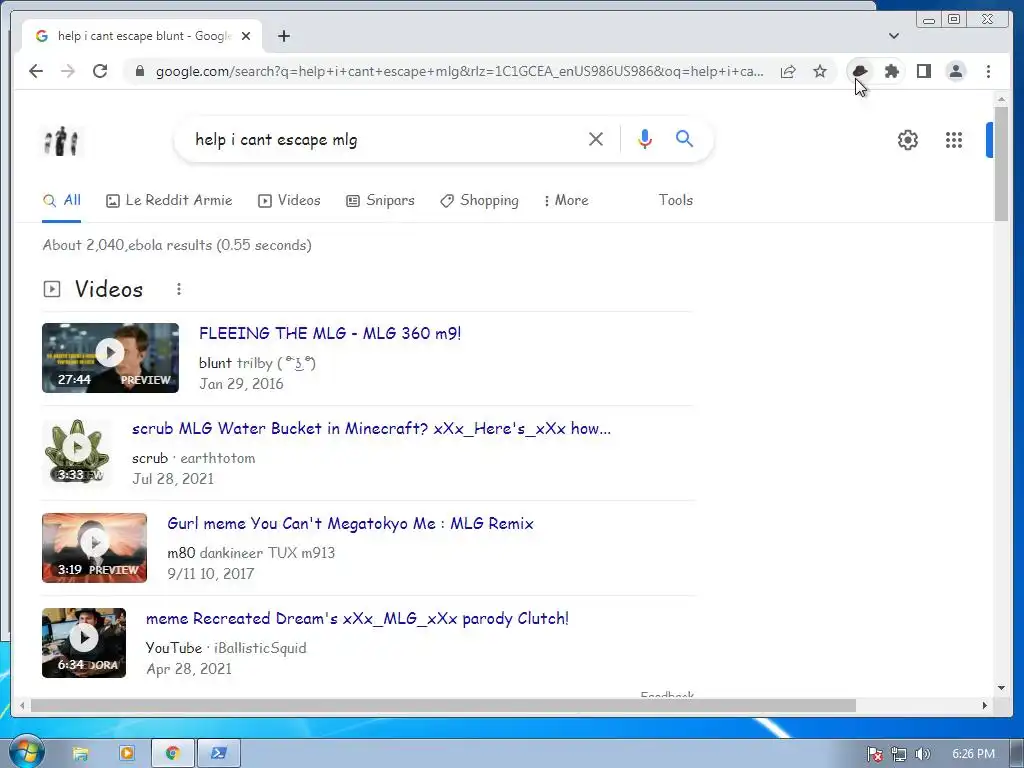
Task: Open 'scrub MLG Water Bucket in Minecraft' link
Action: [371, 429]
